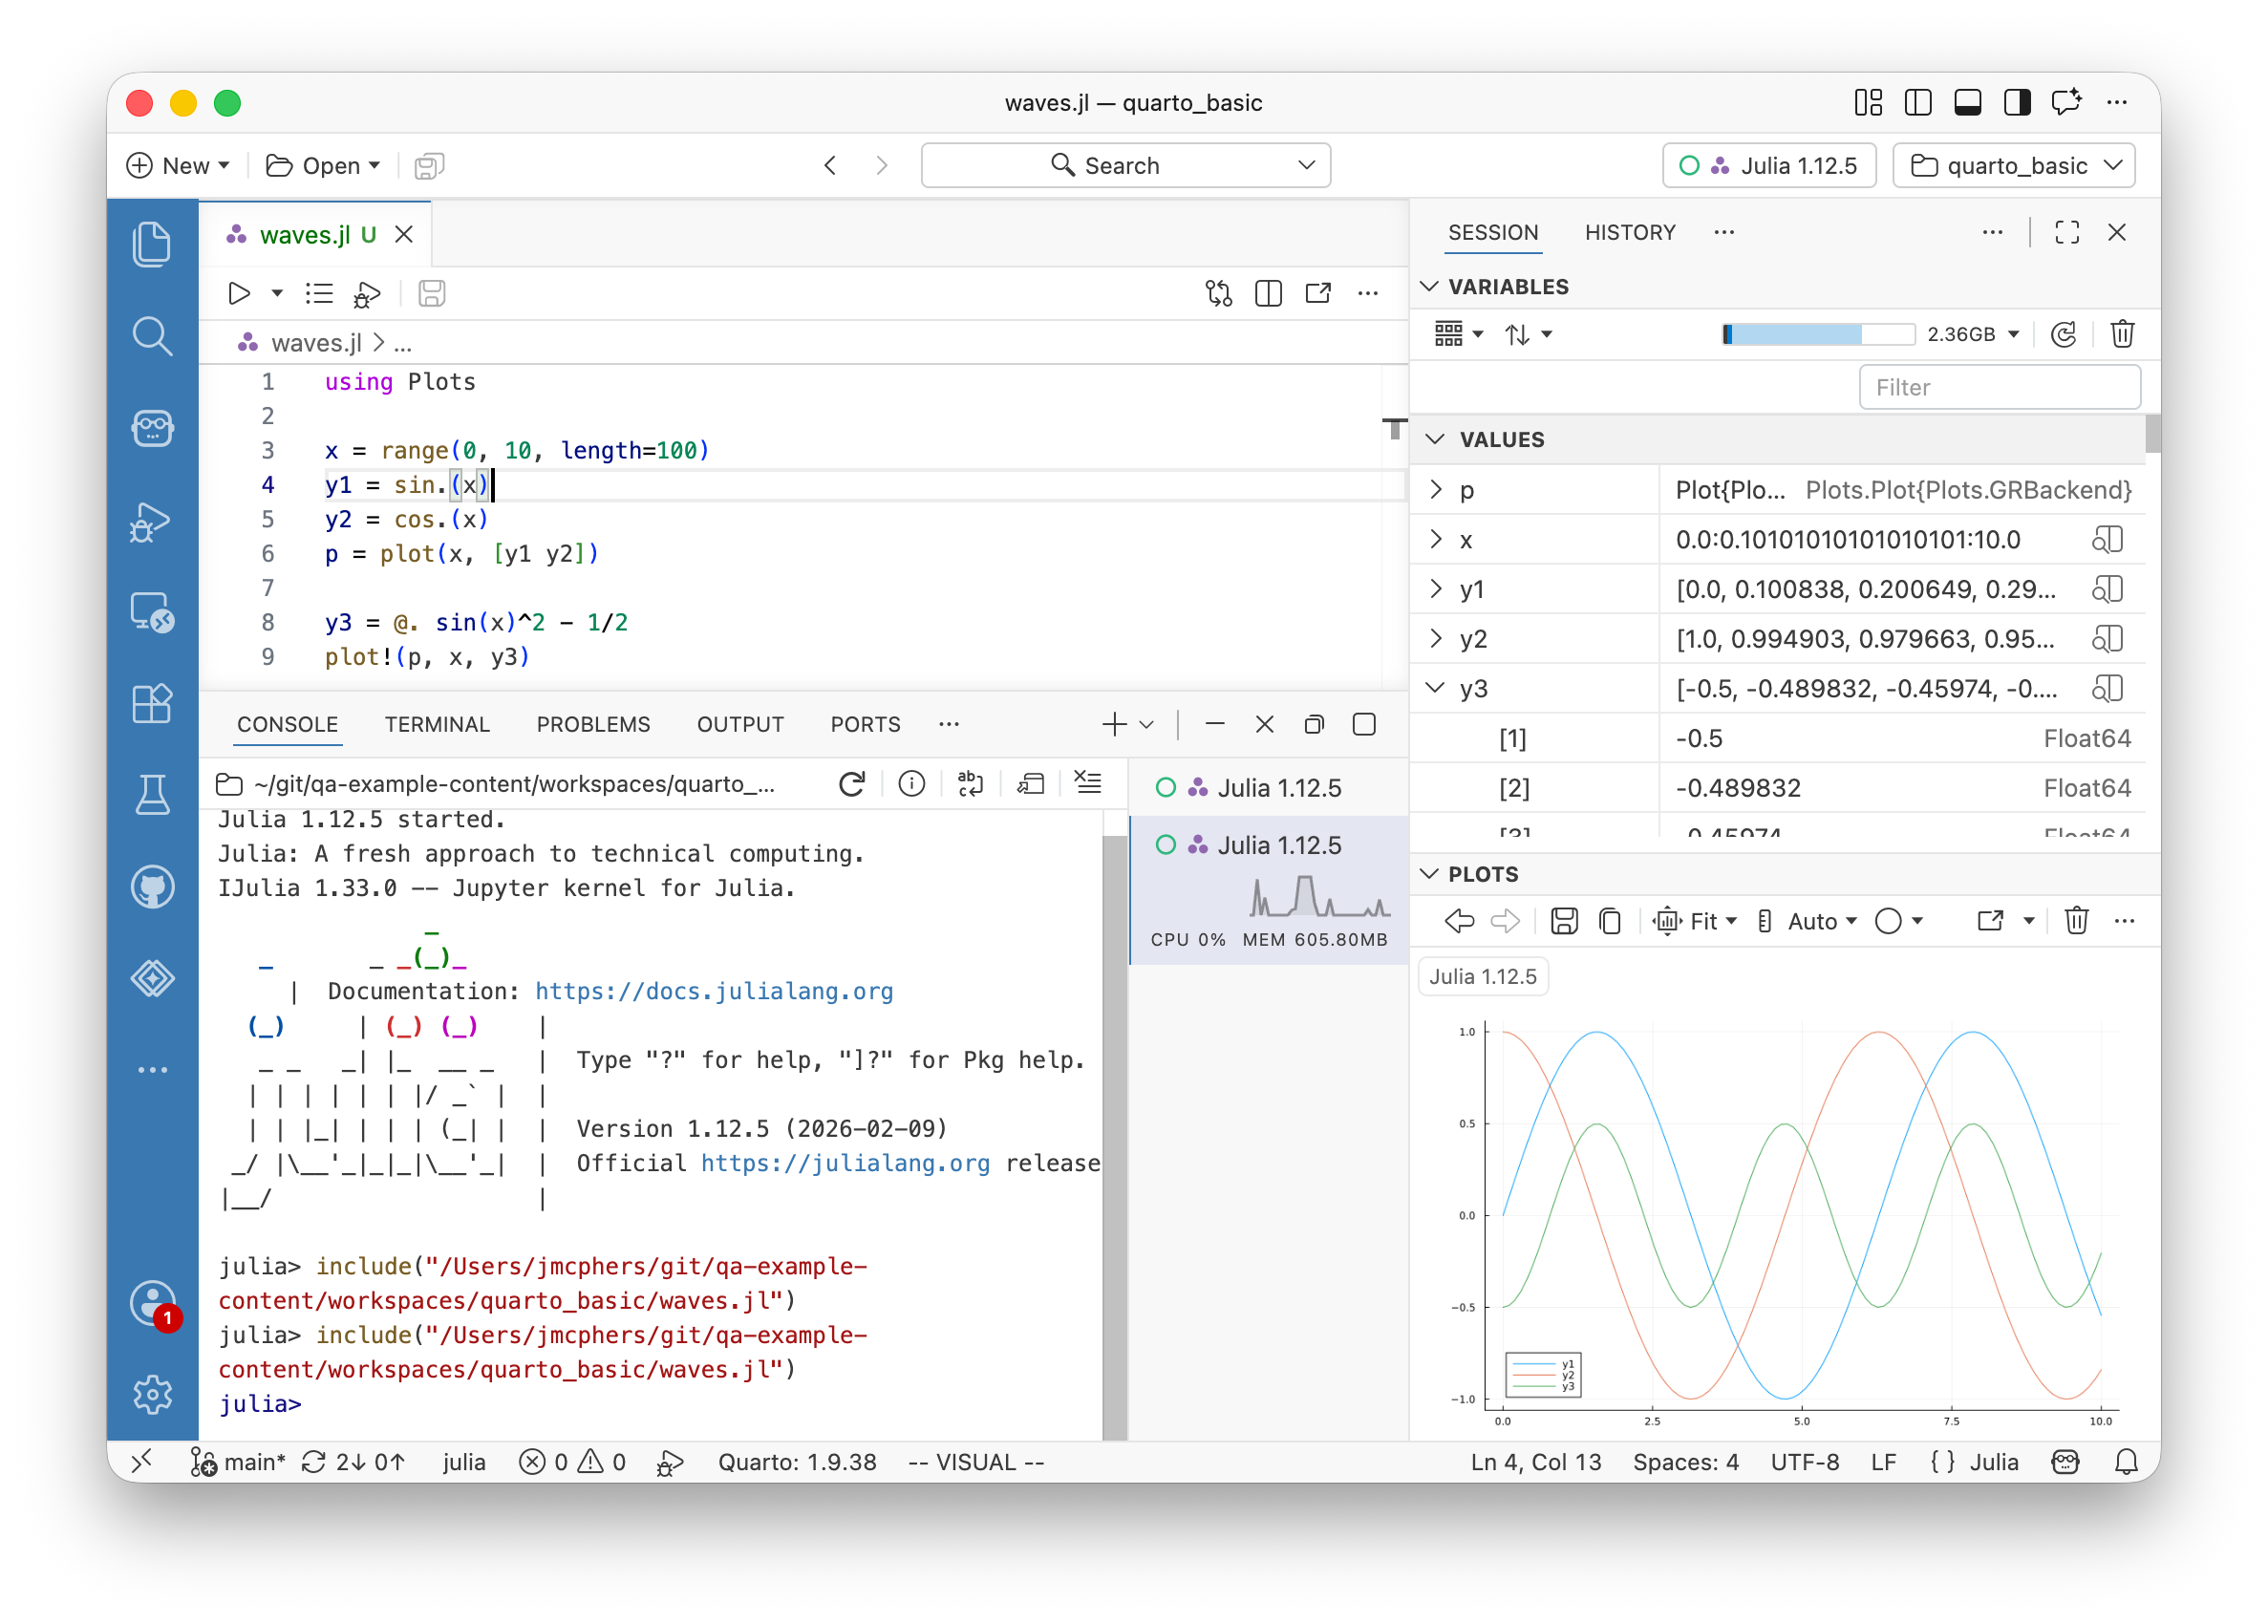The width and height of the screenshot is (2268, 1624).
Task: Switch to the HISTORY tab
Action: [x=1630, y=233]
